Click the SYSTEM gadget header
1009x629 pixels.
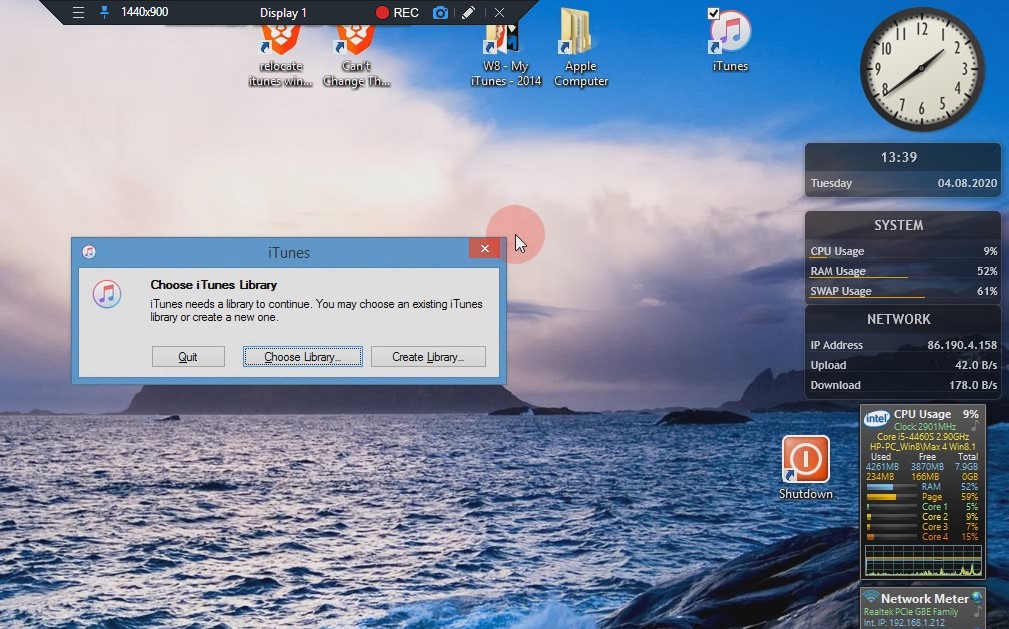[x=899, y=225]
